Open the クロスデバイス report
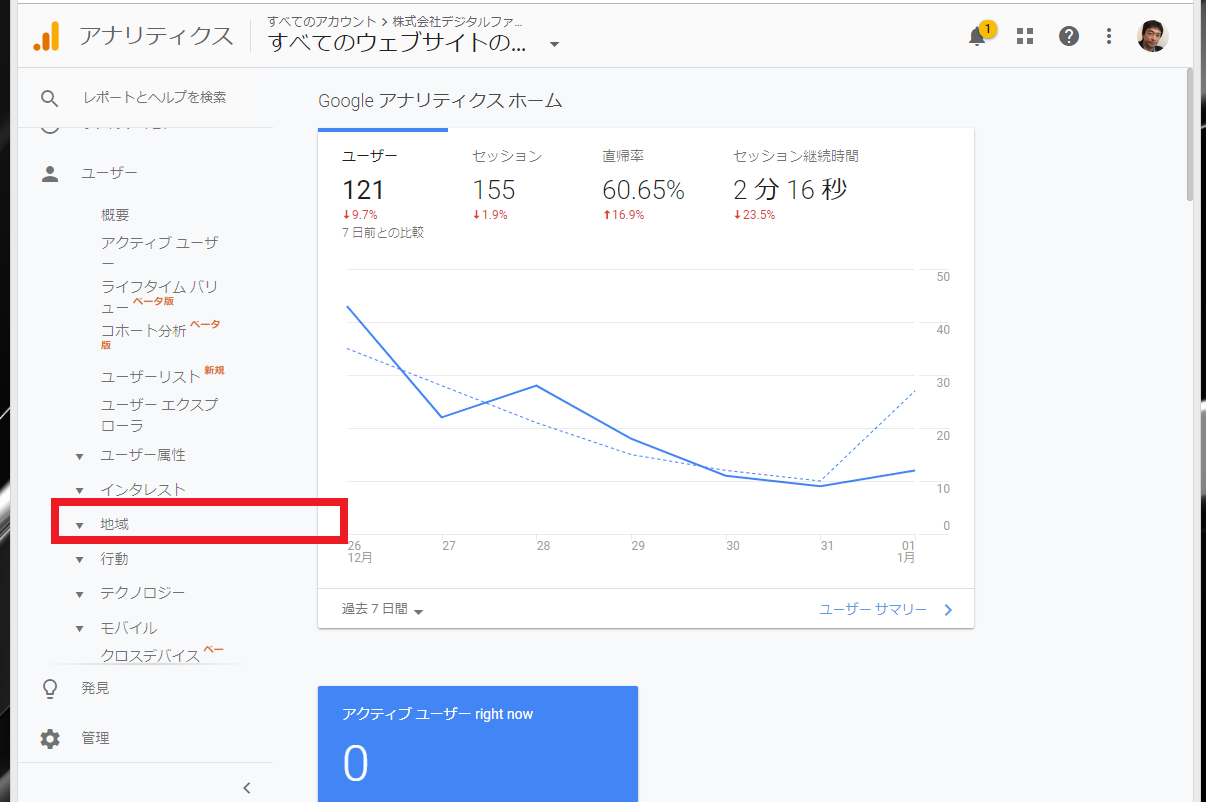Image resolution: width=1206 pixels, height=802 pixels. coord(150,656)
